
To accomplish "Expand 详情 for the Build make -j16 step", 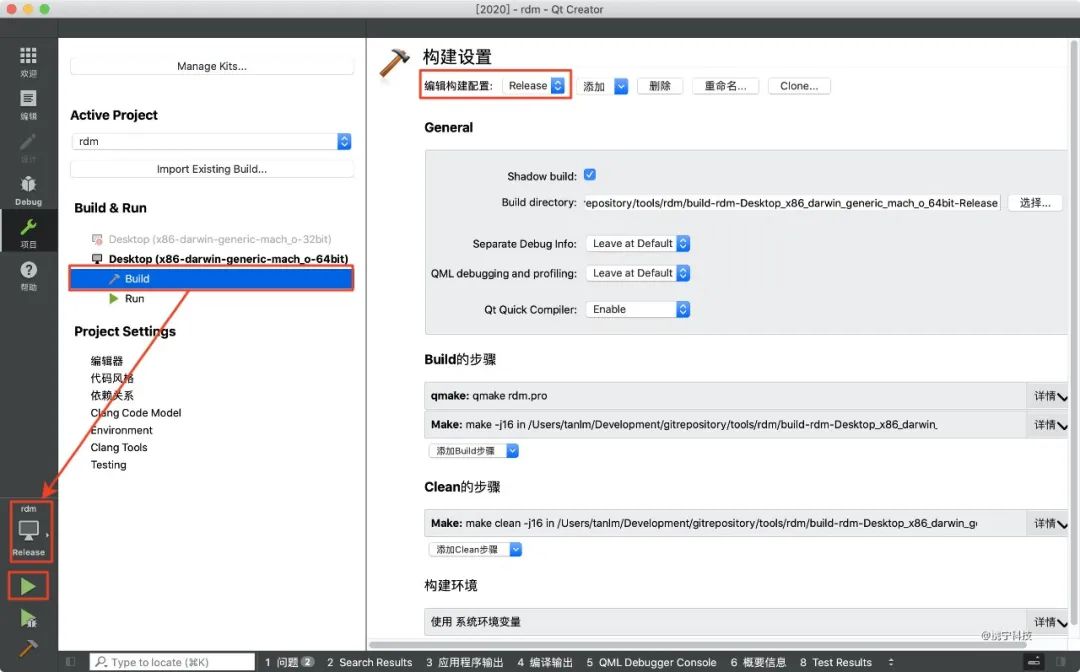I will [x=1049, y=425].
